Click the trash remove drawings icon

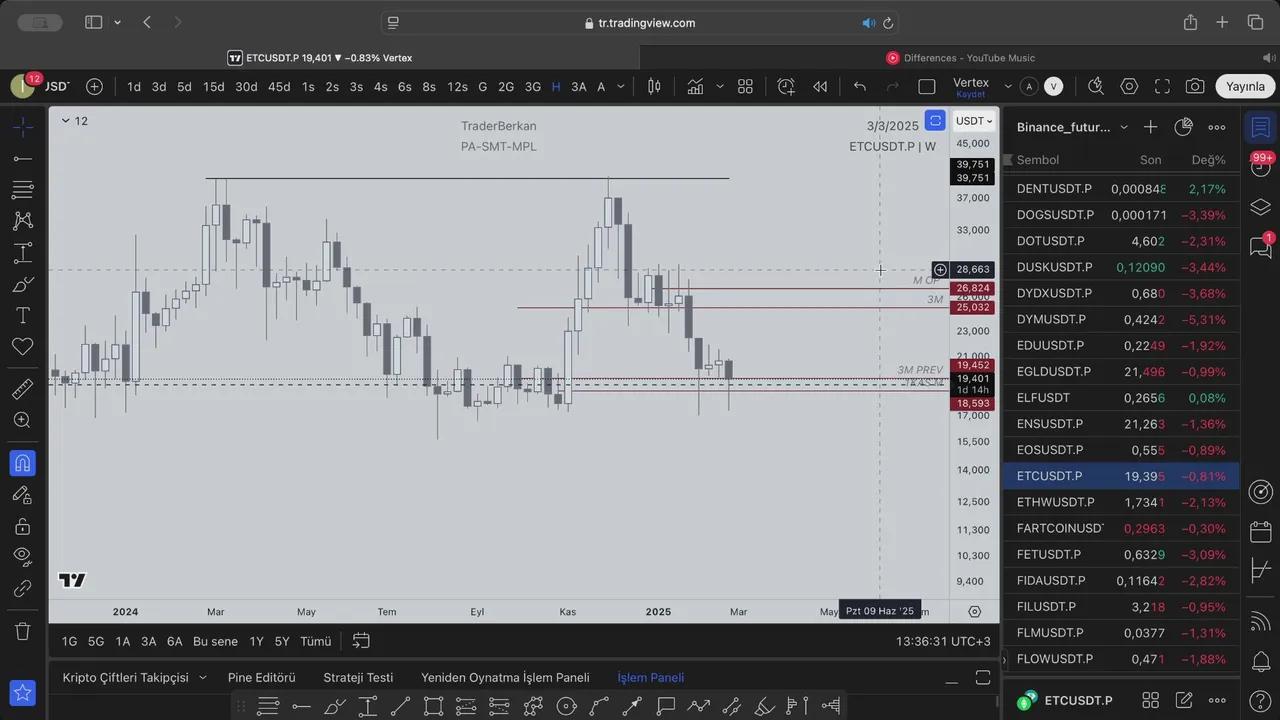22,631
